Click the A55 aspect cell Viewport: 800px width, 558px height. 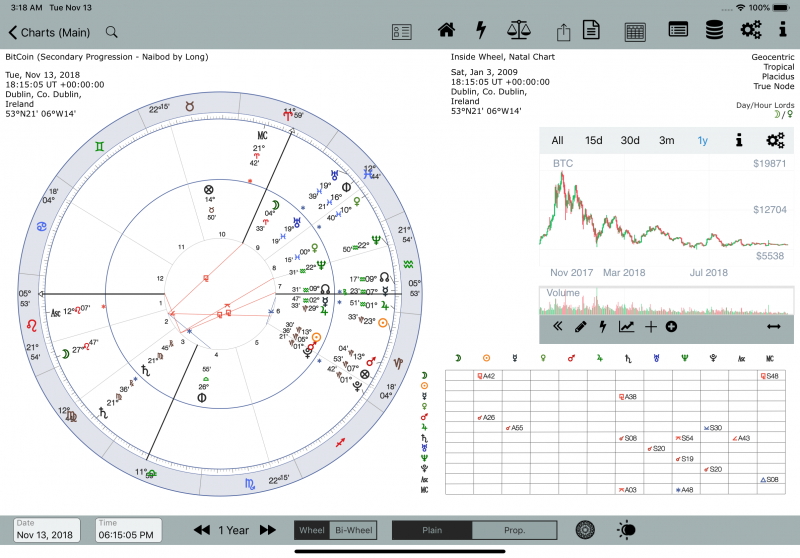tap(516, 427)
